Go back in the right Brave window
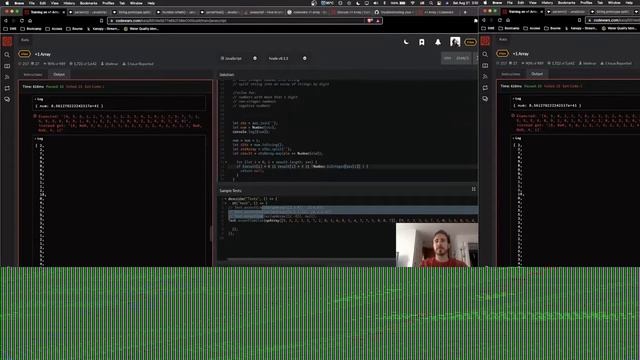The image size is (640, 360). click(484, 20)
